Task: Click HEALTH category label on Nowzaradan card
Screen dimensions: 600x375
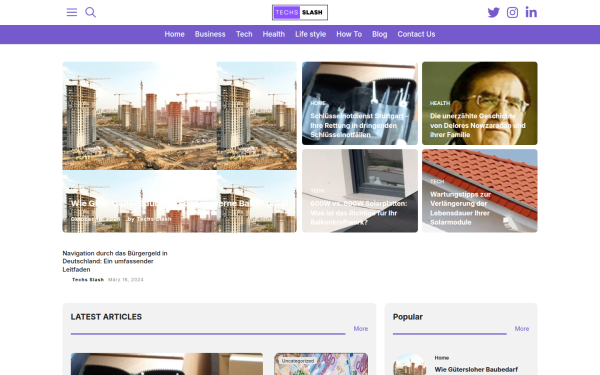Action: [x=440, y=103]
